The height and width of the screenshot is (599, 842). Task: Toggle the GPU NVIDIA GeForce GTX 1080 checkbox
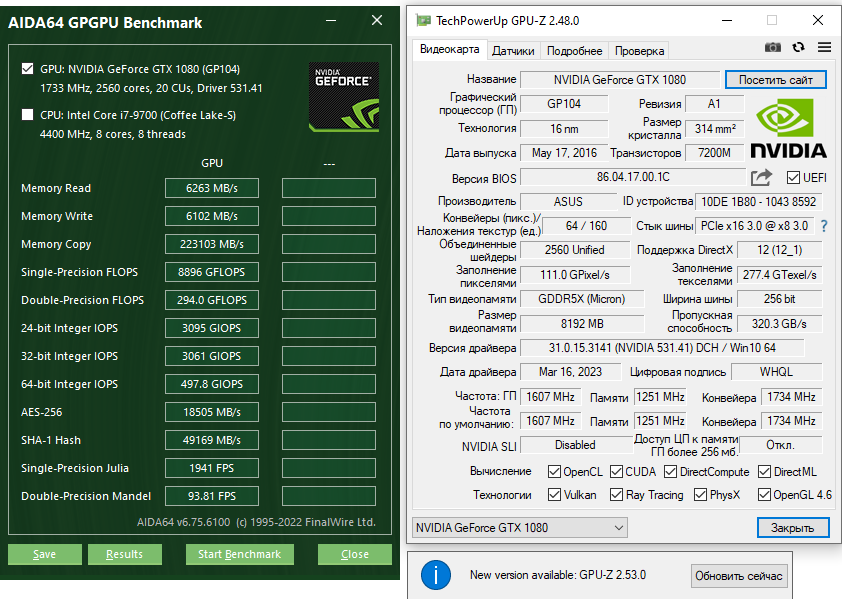tap(27, 69)
